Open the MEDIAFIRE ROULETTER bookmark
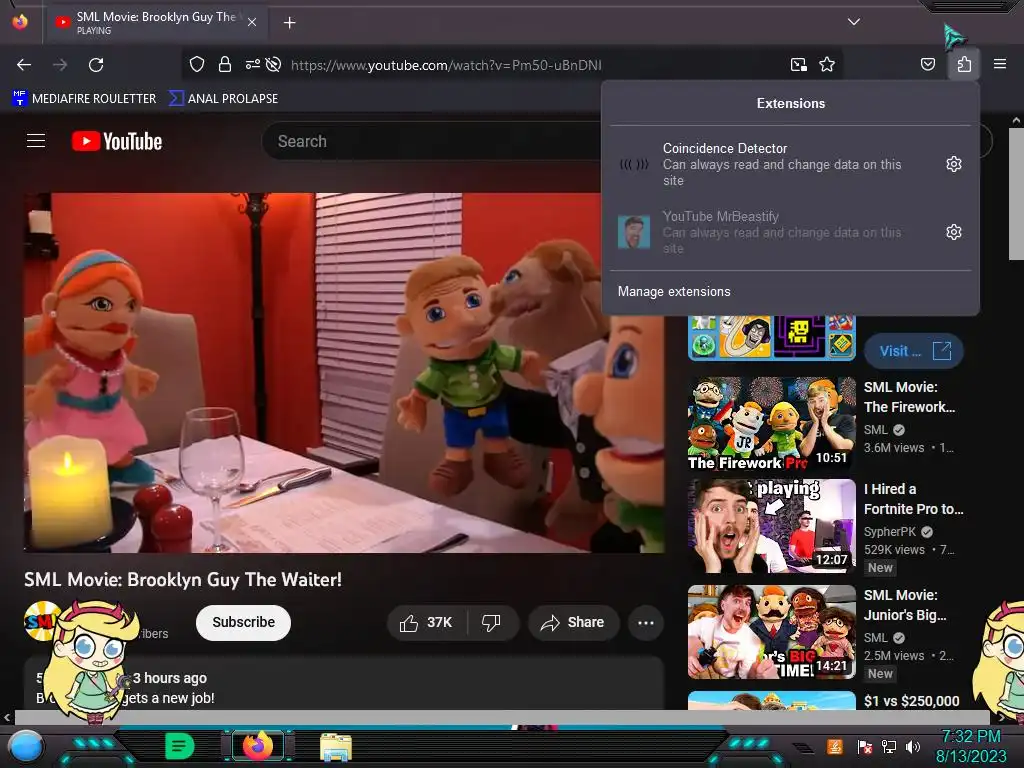 [84, 99]
